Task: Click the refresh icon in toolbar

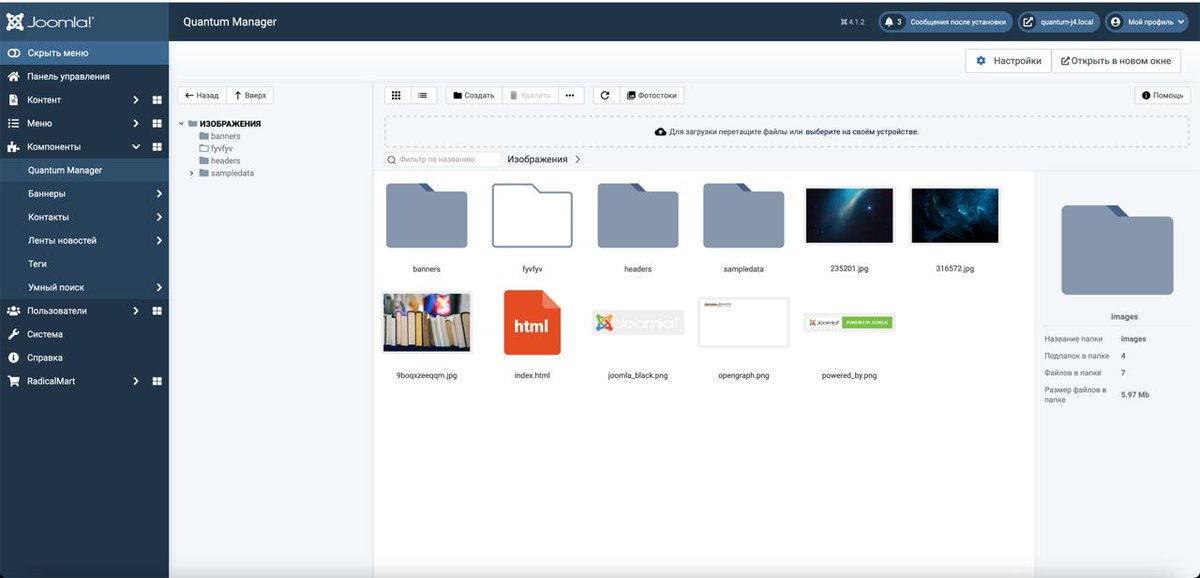Action: point(605,95)
